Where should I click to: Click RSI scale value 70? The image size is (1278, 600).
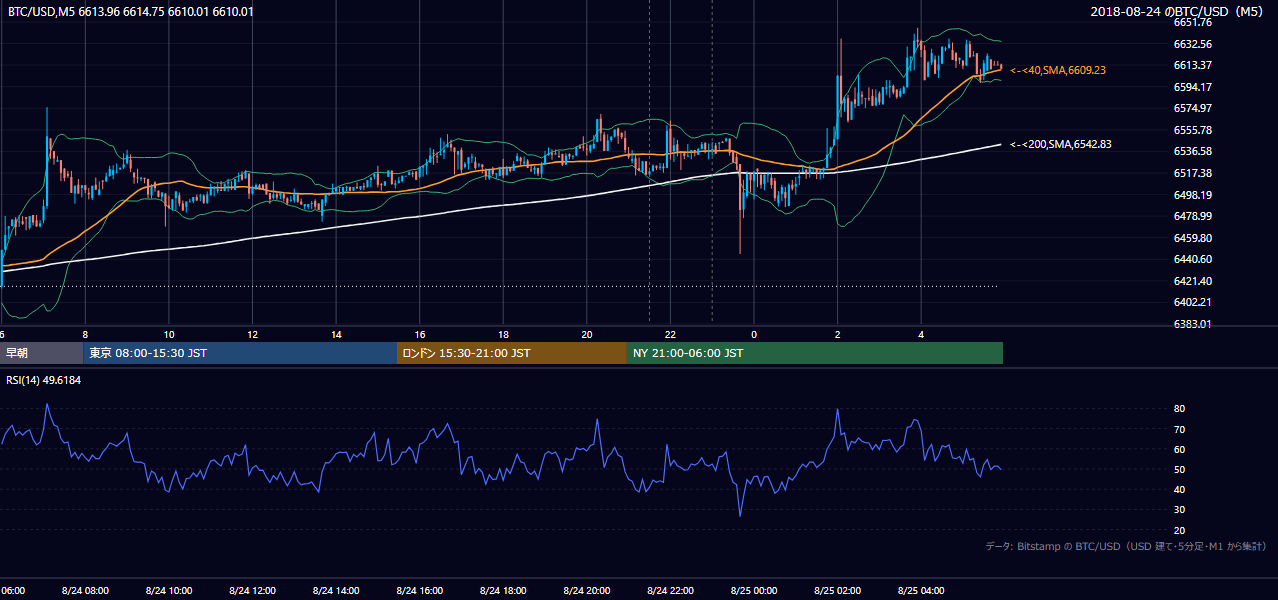[x=1179, y=429]
